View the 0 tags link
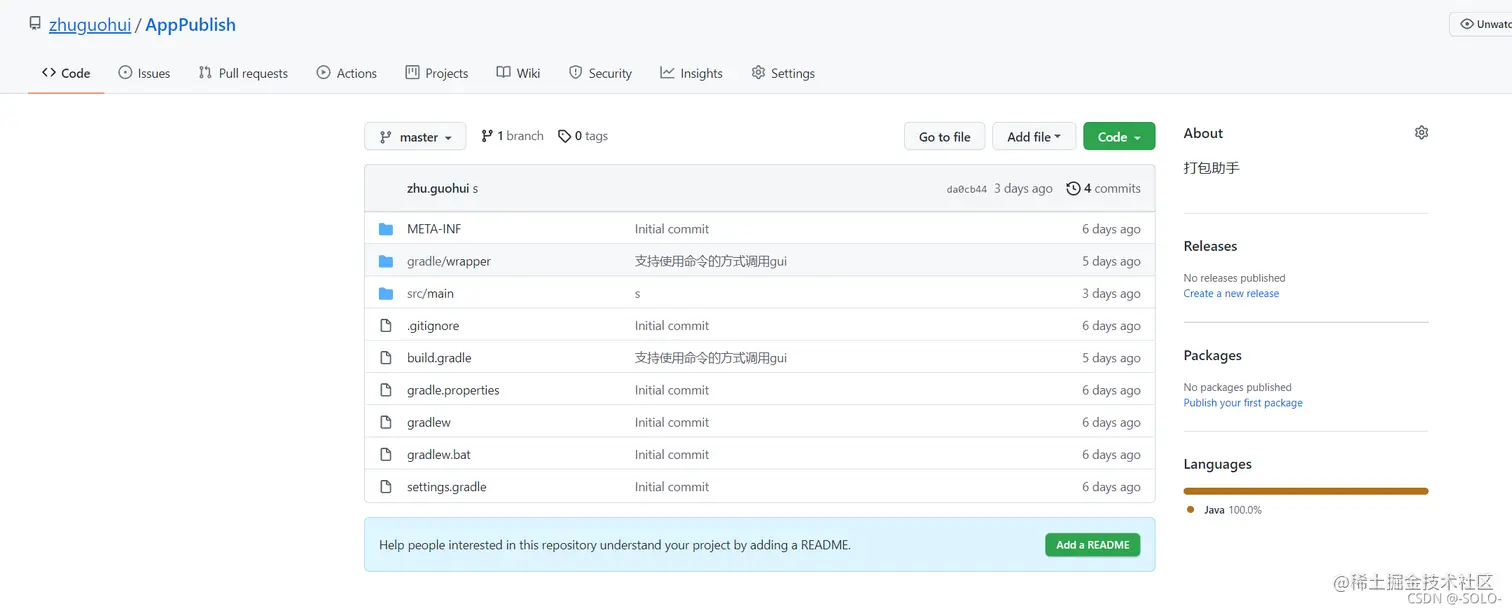Image resolution: width=1512 pixels, height=611 pixels. tap(583, 136)
